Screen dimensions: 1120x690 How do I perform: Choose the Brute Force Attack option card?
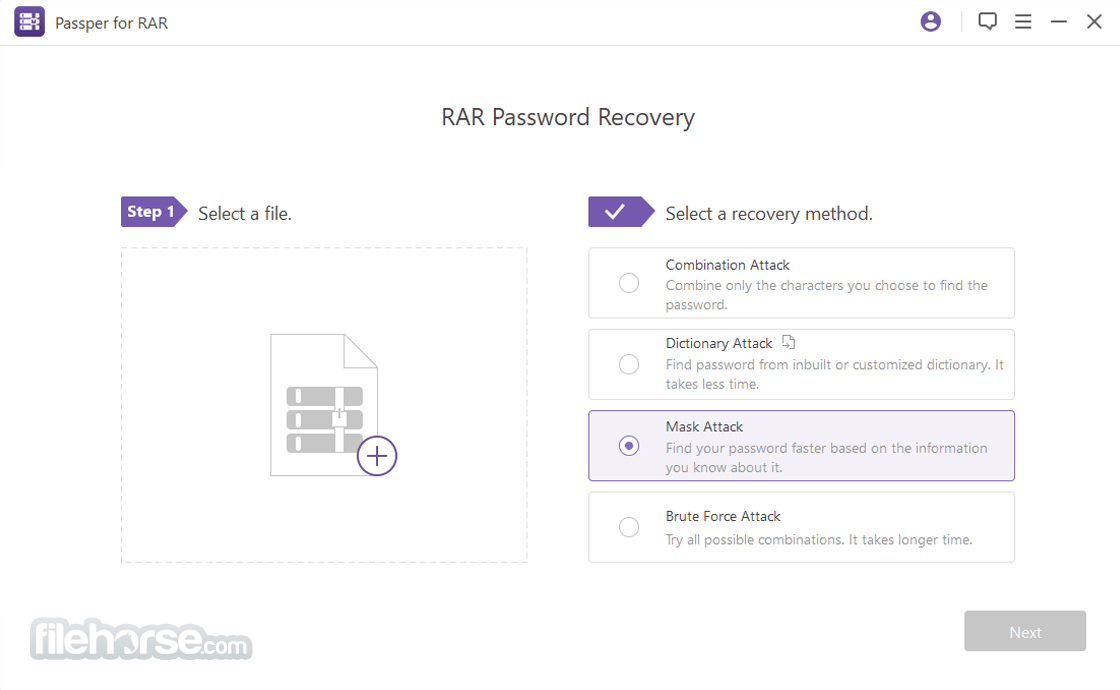801,527
